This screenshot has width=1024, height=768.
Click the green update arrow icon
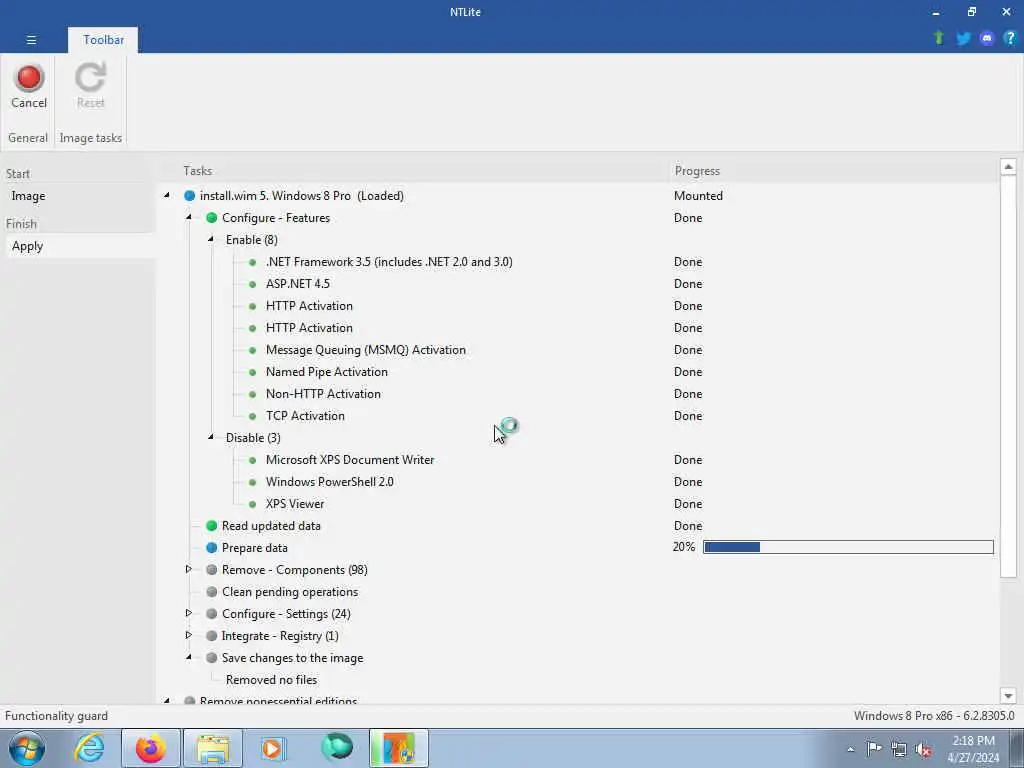point(938,38)
